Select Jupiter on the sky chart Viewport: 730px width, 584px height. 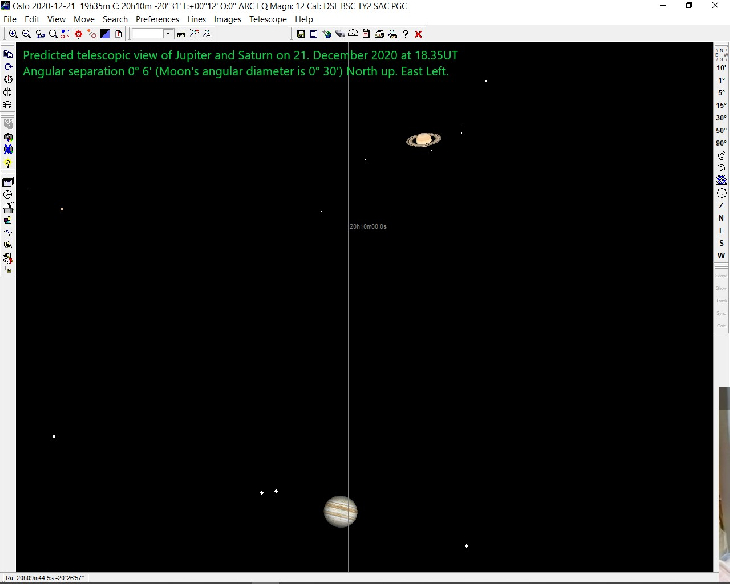point(340,511)
